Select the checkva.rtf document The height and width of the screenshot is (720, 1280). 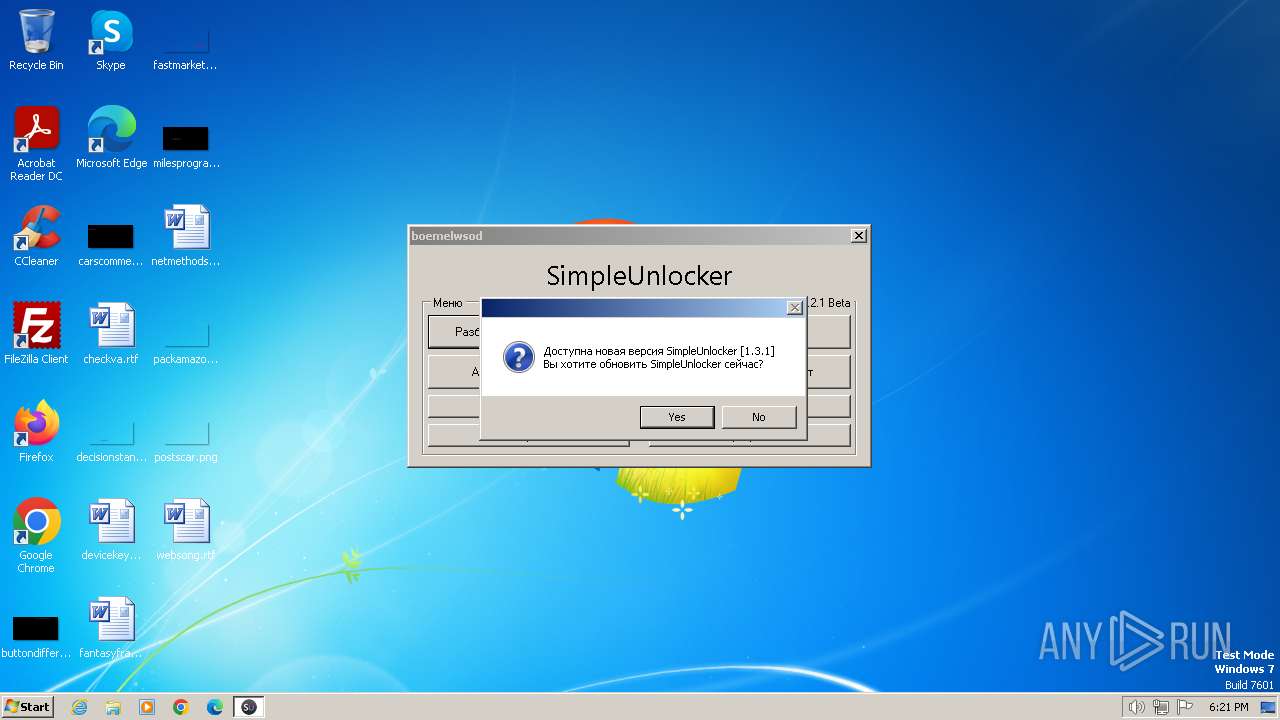pyautogui.click(x=111, y=334)
